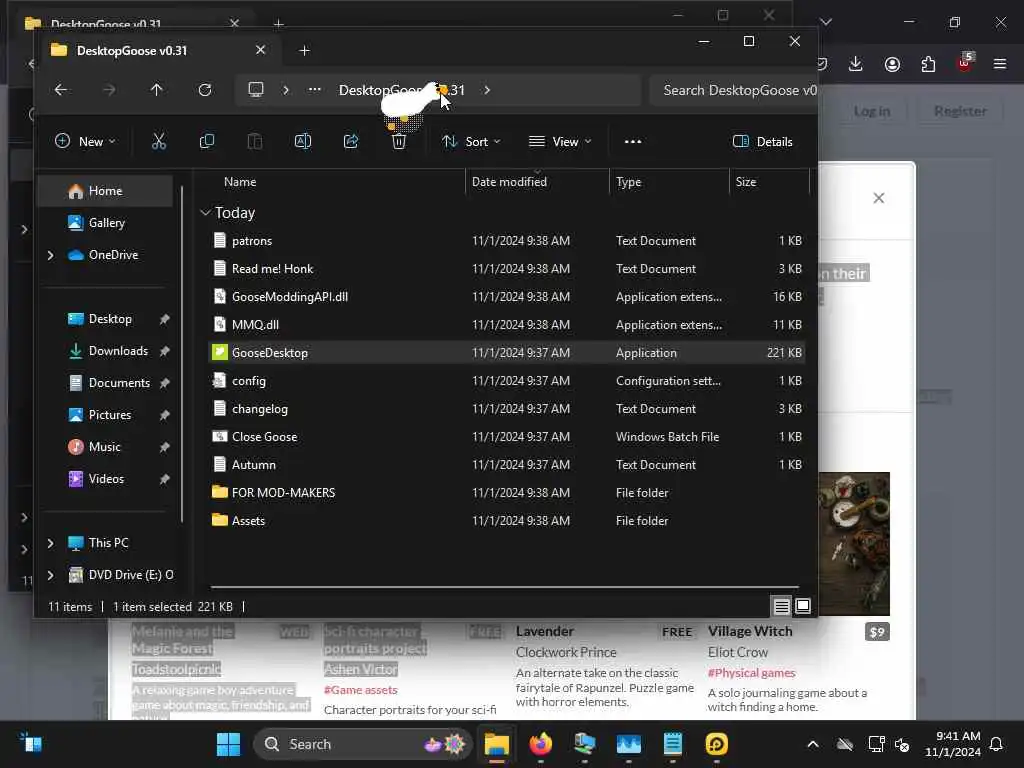Open the New dropdown menu
This screenshot has height=768, width=1024.
coord(85,142)
